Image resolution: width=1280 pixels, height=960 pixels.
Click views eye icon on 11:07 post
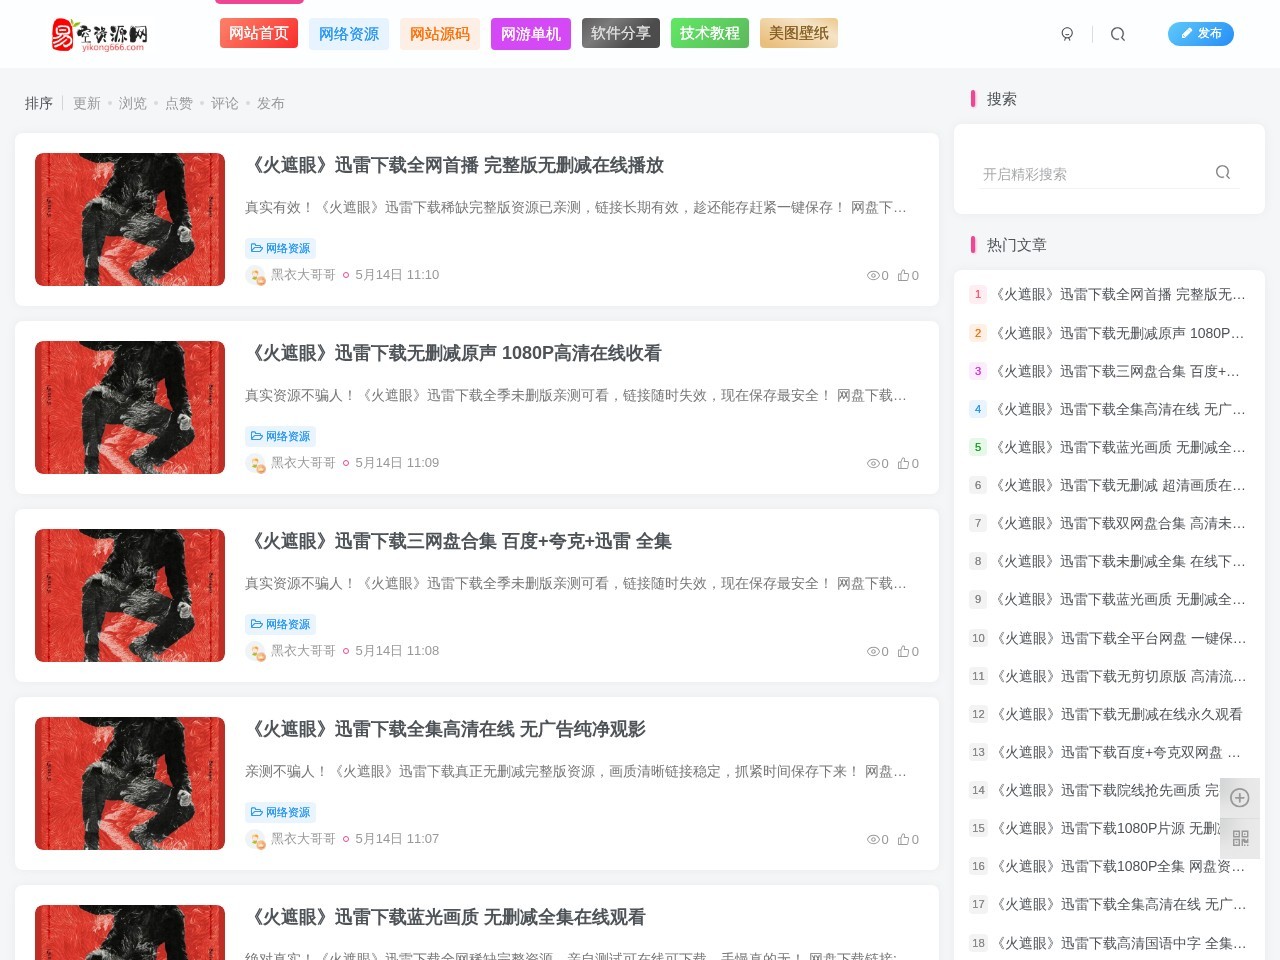[873, 839]
